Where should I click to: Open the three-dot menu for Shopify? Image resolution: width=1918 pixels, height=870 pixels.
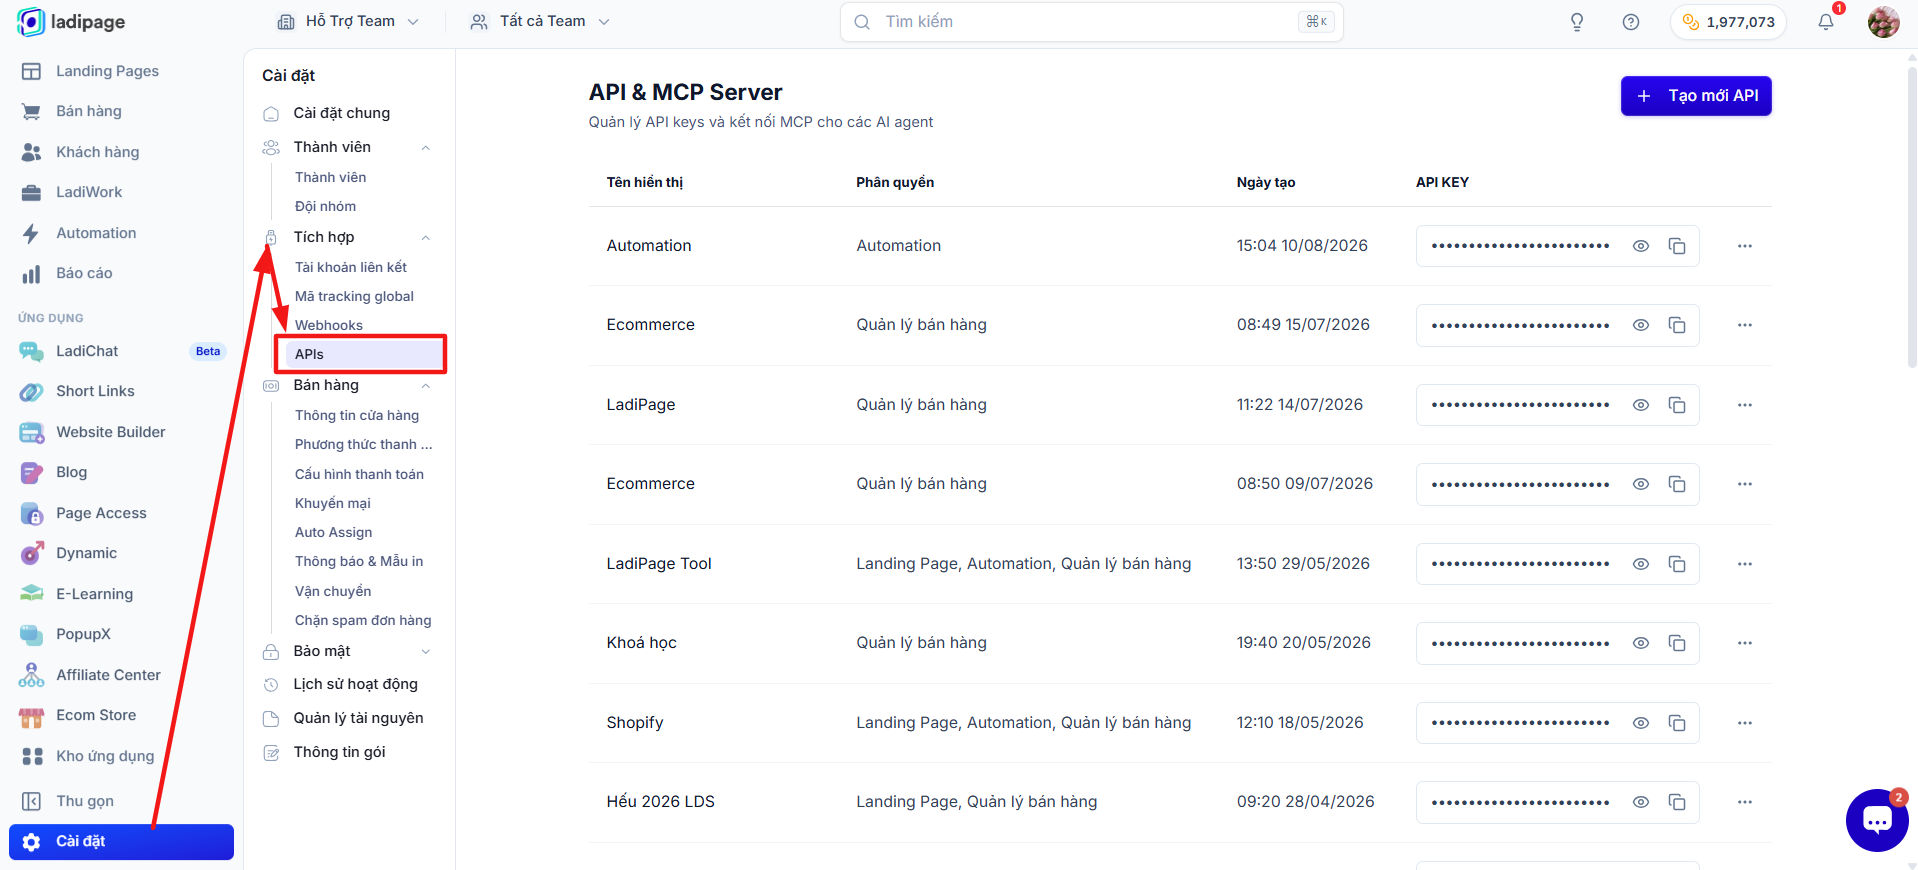(1745, 723)
